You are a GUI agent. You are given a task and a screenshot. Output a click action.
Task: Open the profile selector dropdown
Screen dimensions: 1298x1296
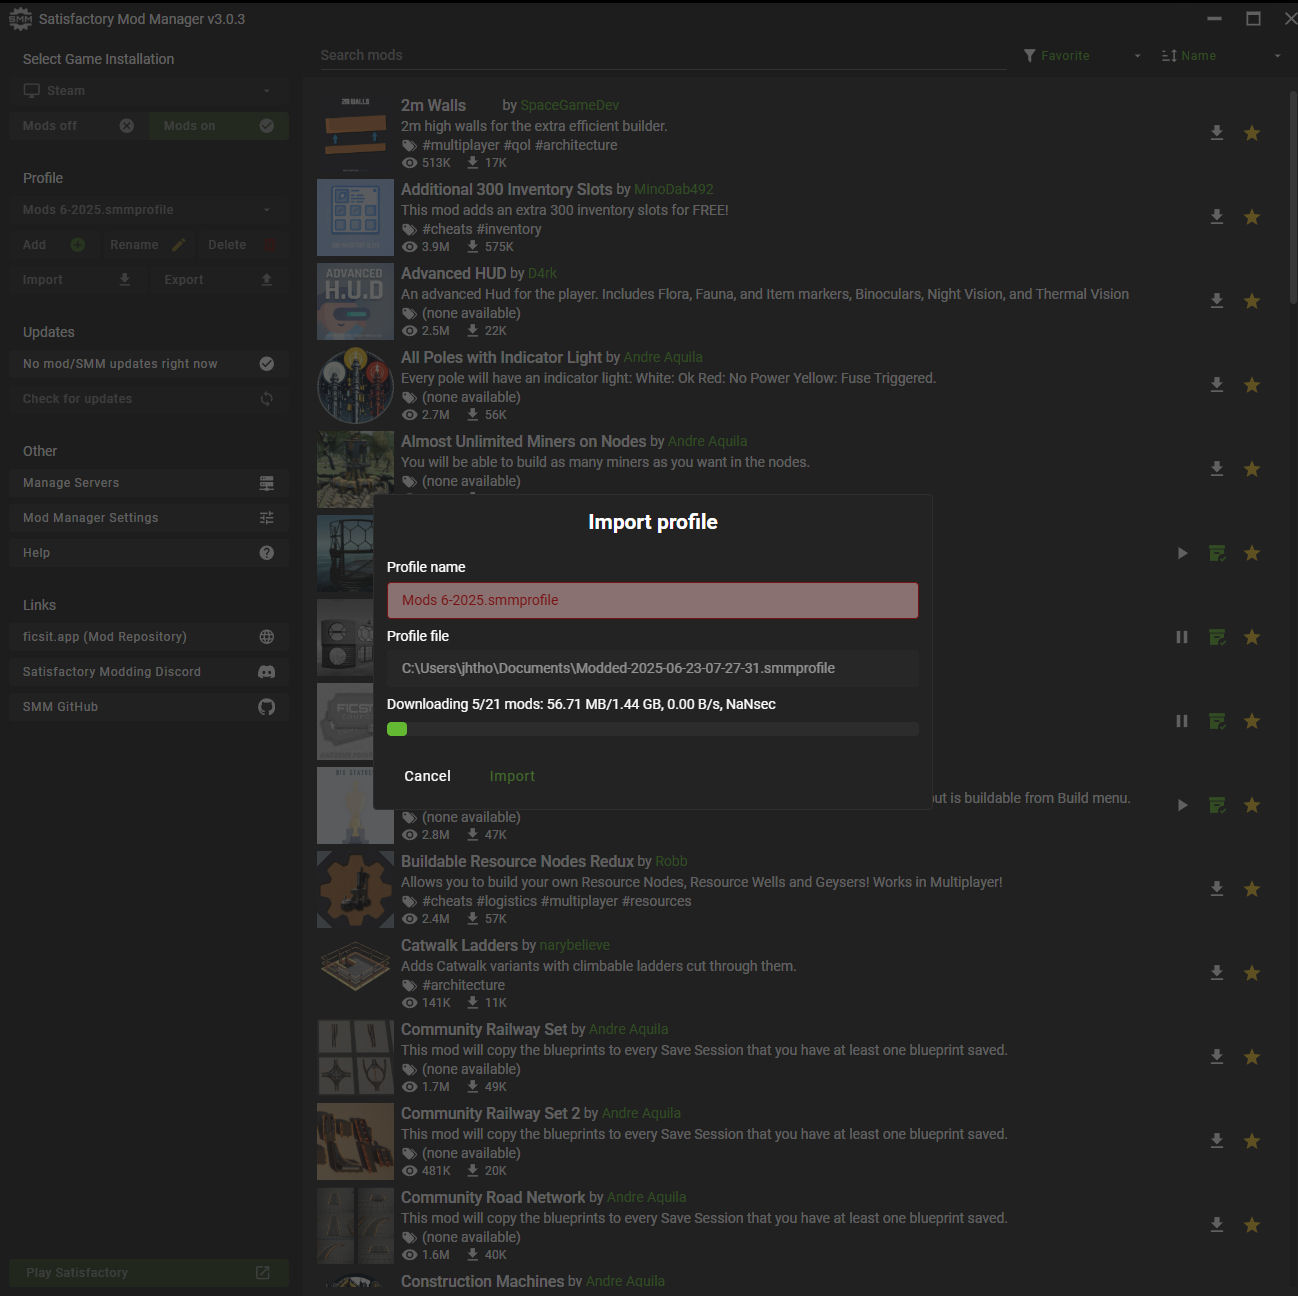point(149,210)
